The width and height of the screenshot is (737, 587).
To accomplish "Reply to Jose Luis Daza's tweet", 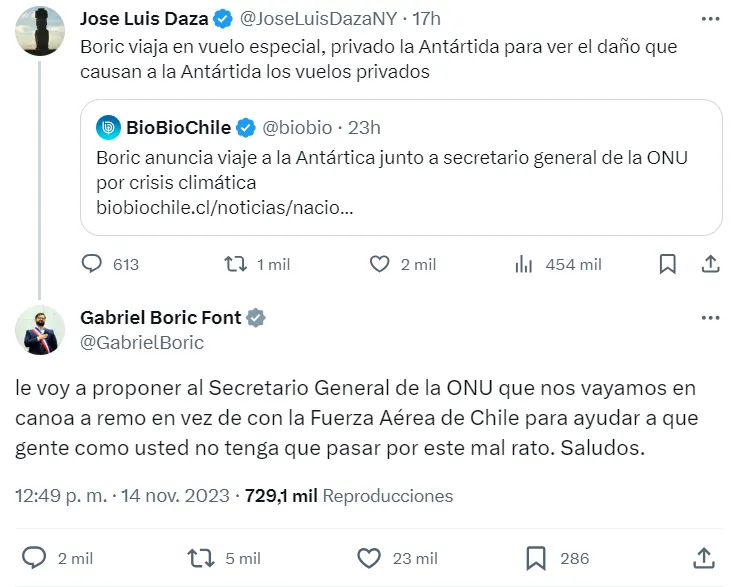I will click(x=92, y=264).
